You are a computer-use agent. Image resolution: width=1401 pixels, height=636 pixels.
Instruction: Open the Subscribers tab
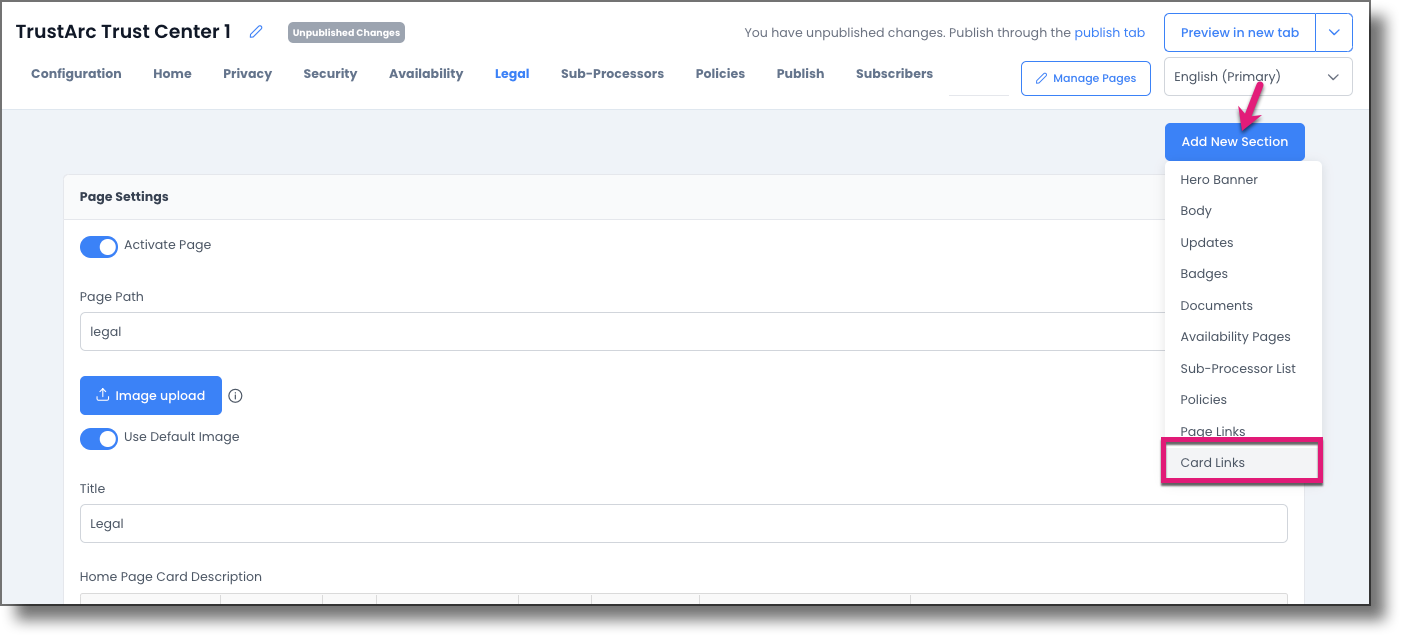(x=894, y=73)
